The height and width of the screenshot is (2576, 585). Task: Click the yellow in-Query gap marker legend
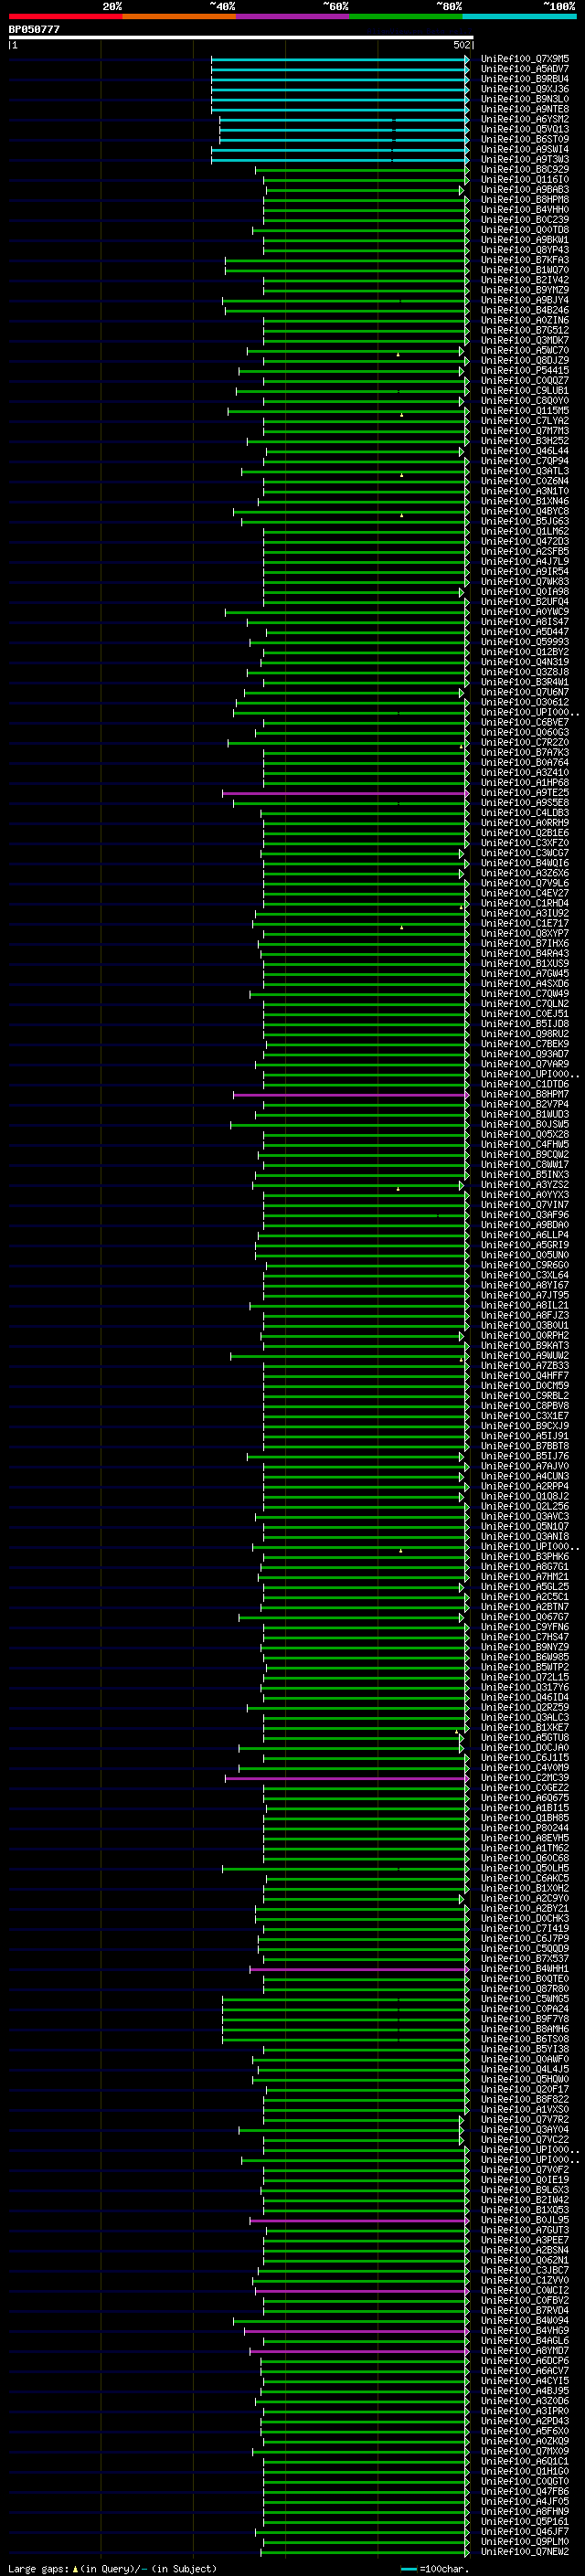(75, 2568)
